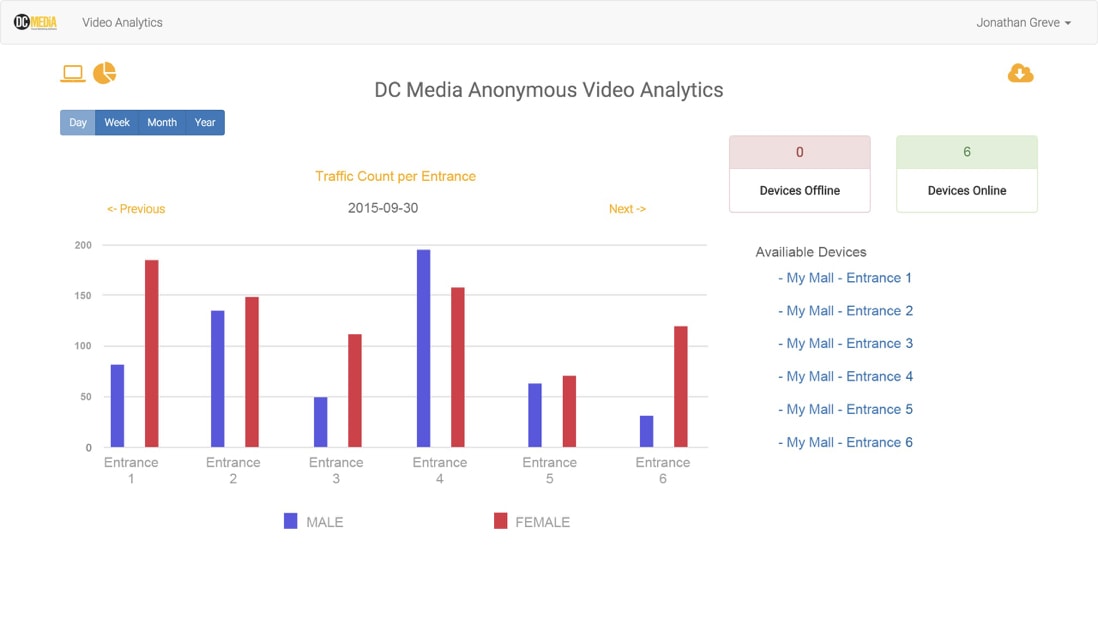Click the Entrance 4 axis label
The image size is (1098, 624).
[440, 471]
